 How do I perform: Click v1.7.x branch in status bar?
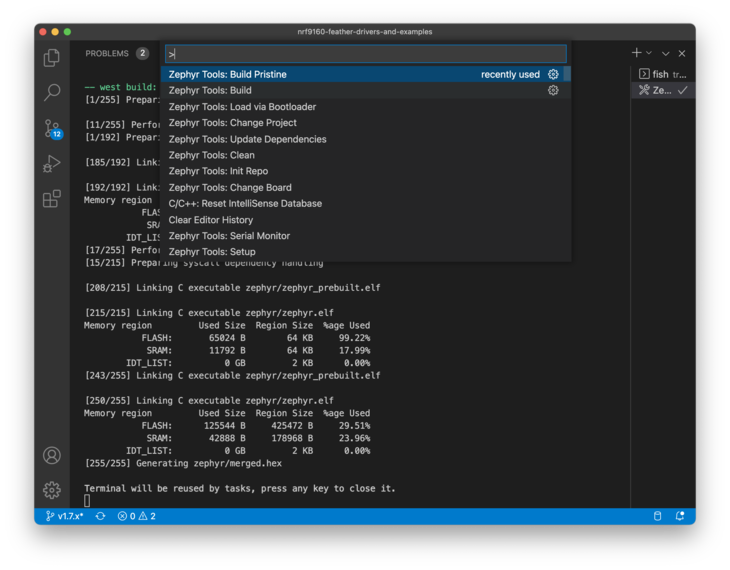coord(64,516)
